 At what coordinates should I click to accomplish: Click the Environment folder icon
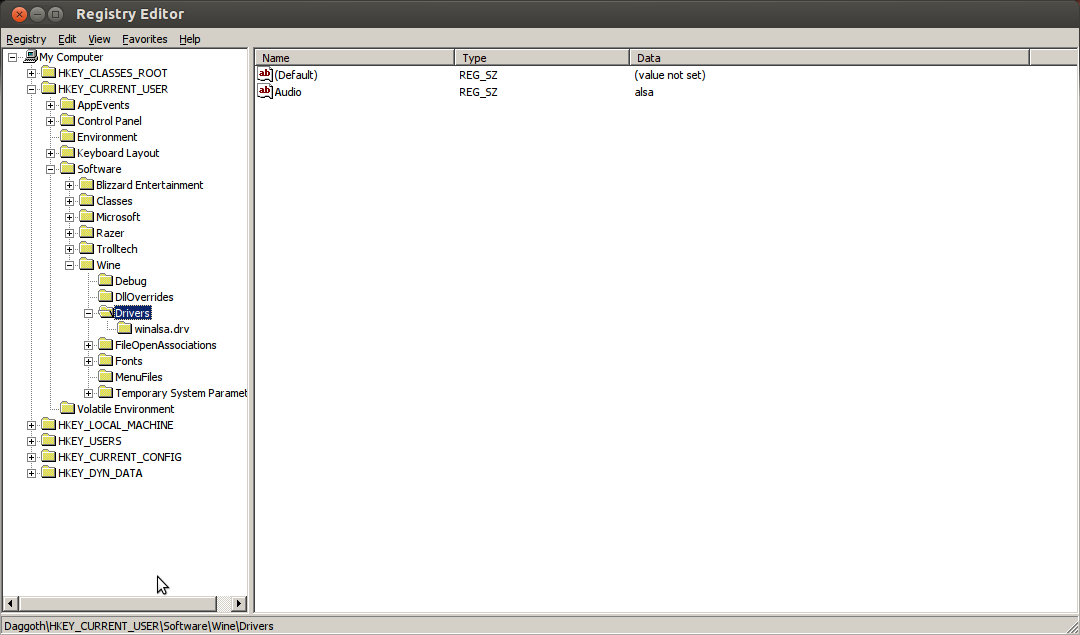[x=68, y=136]
